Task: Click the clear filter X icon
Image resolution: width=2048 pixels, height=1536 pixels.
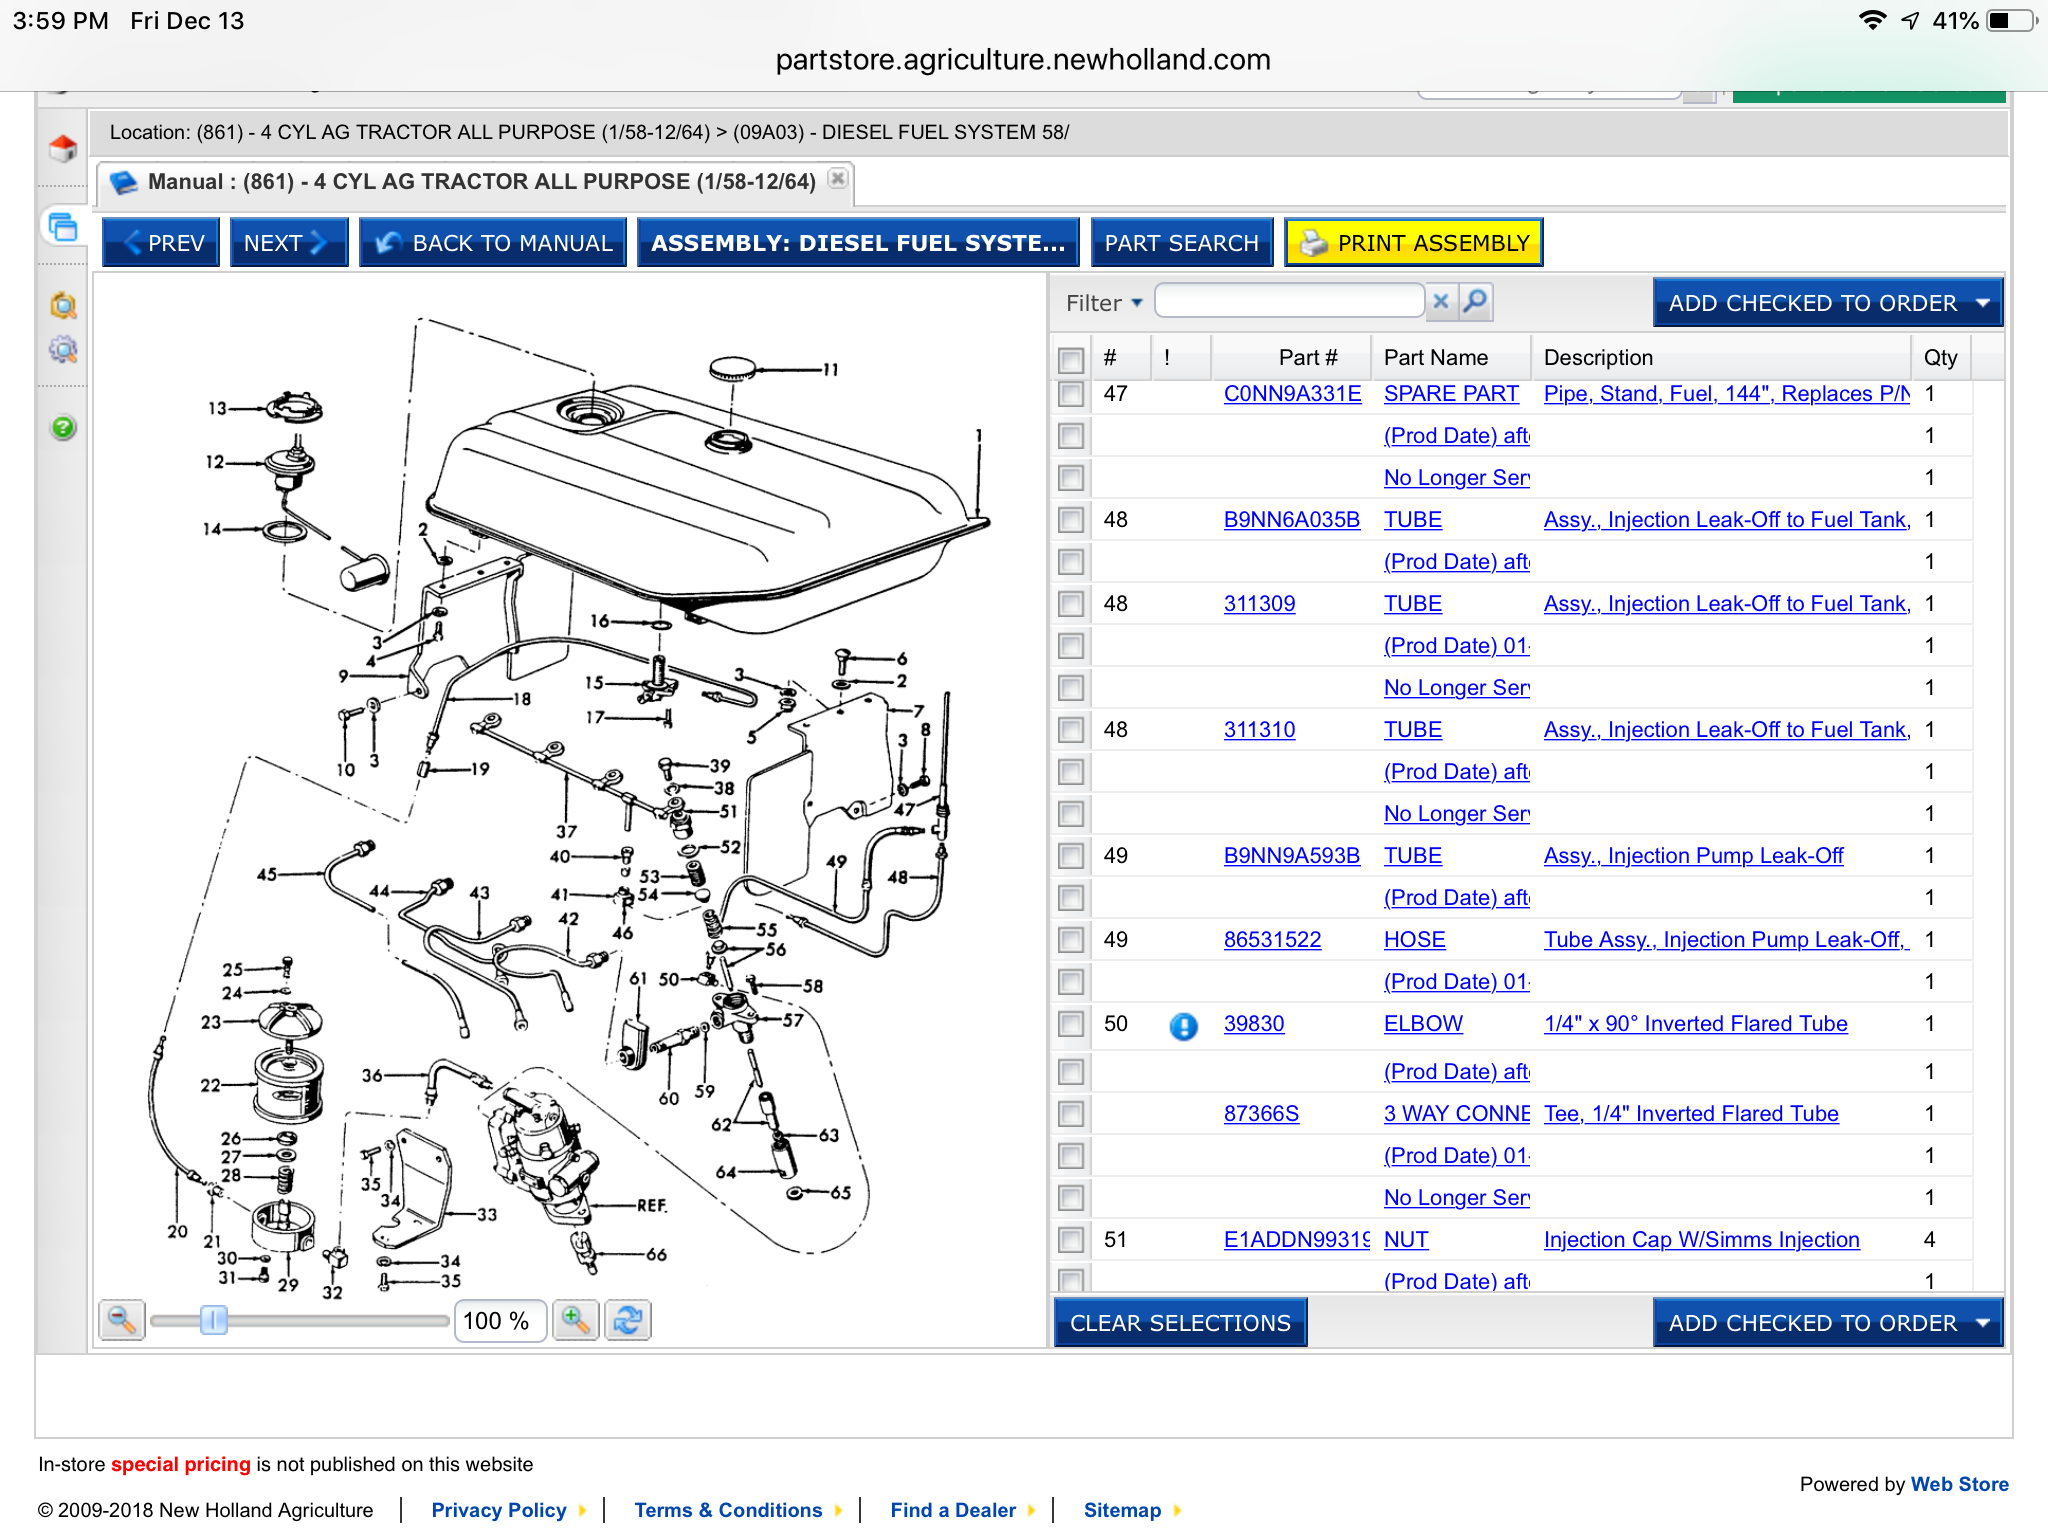Action: point(1441,301)
